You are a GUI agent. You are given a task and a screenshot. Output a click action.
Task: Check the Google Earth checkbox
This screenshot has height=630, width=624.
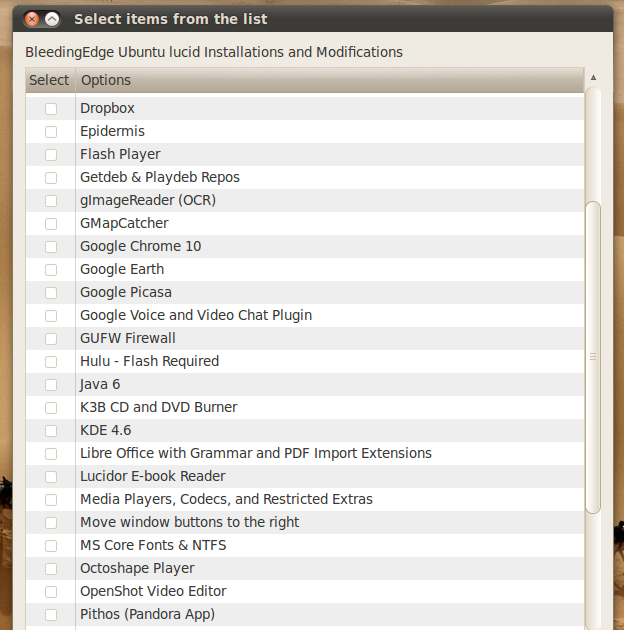(x=51, y=270)
